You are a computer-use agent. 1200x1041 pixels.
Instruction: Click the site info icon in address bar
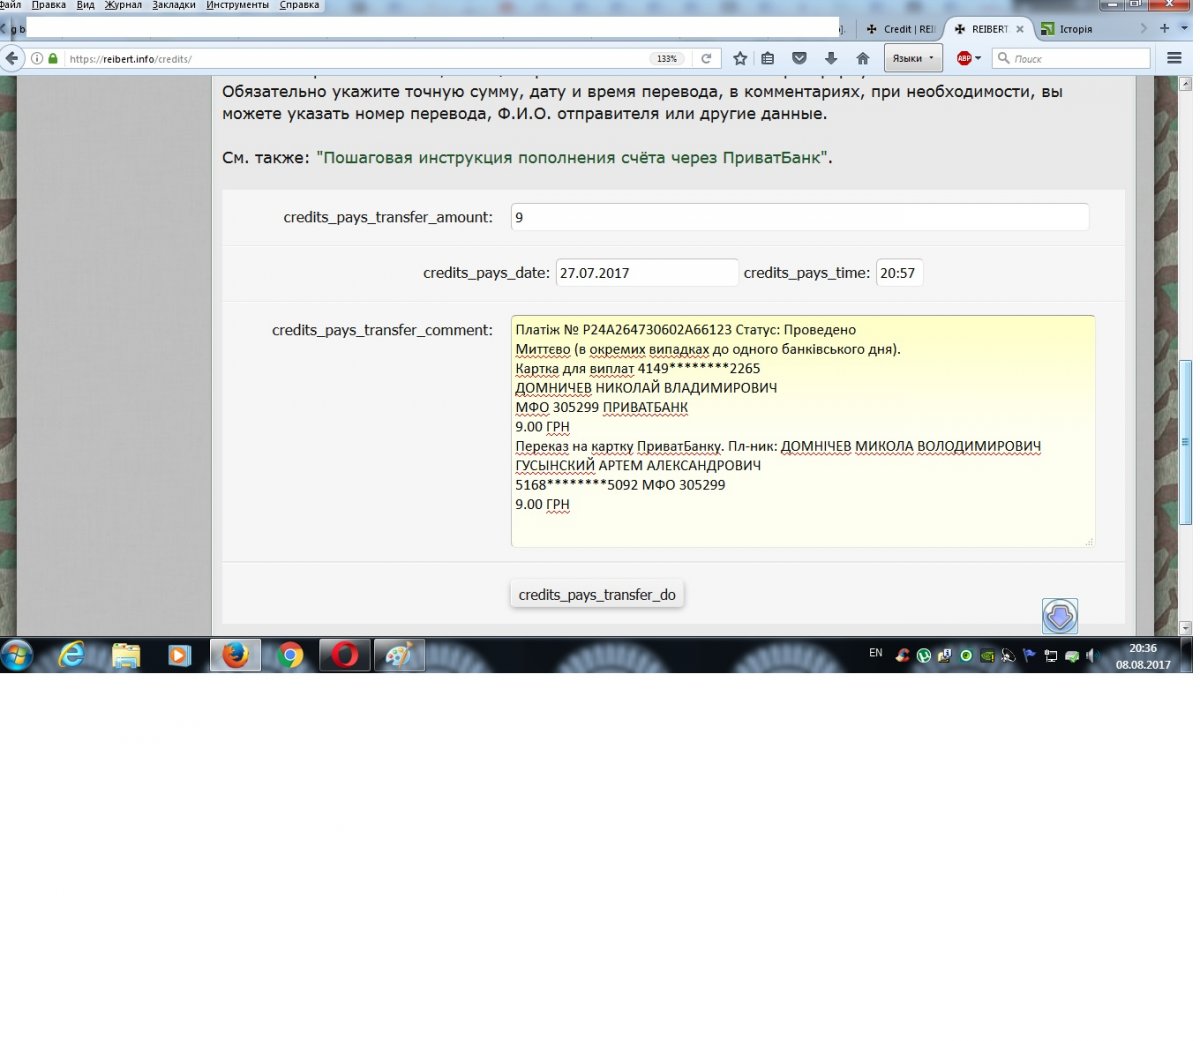(x=37, y=59)
